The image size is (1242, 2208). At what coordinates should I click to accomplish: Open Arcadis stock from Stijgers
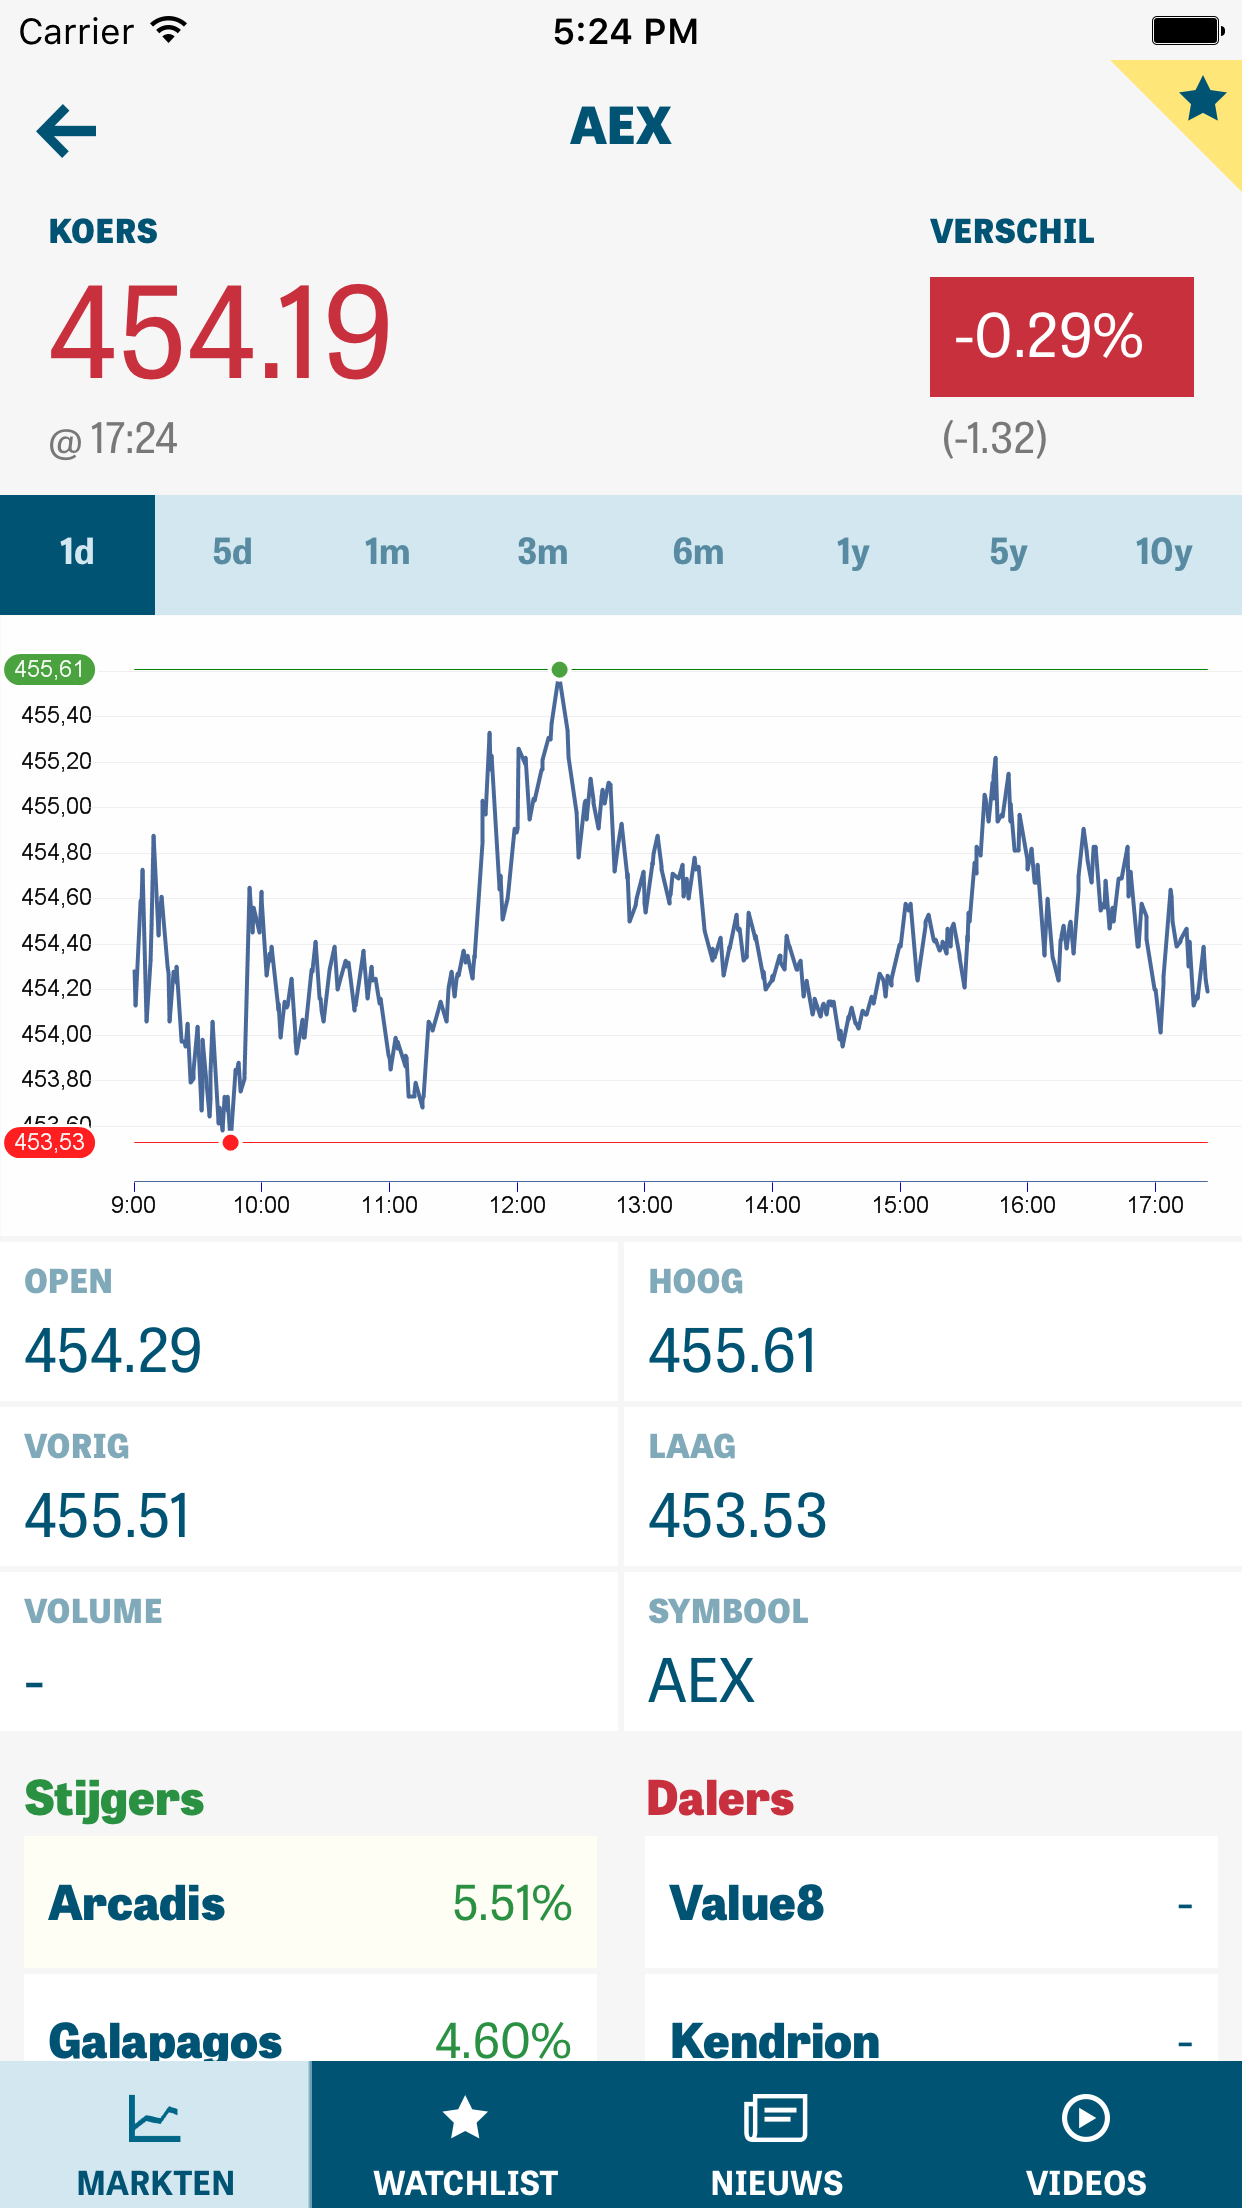310,1902
